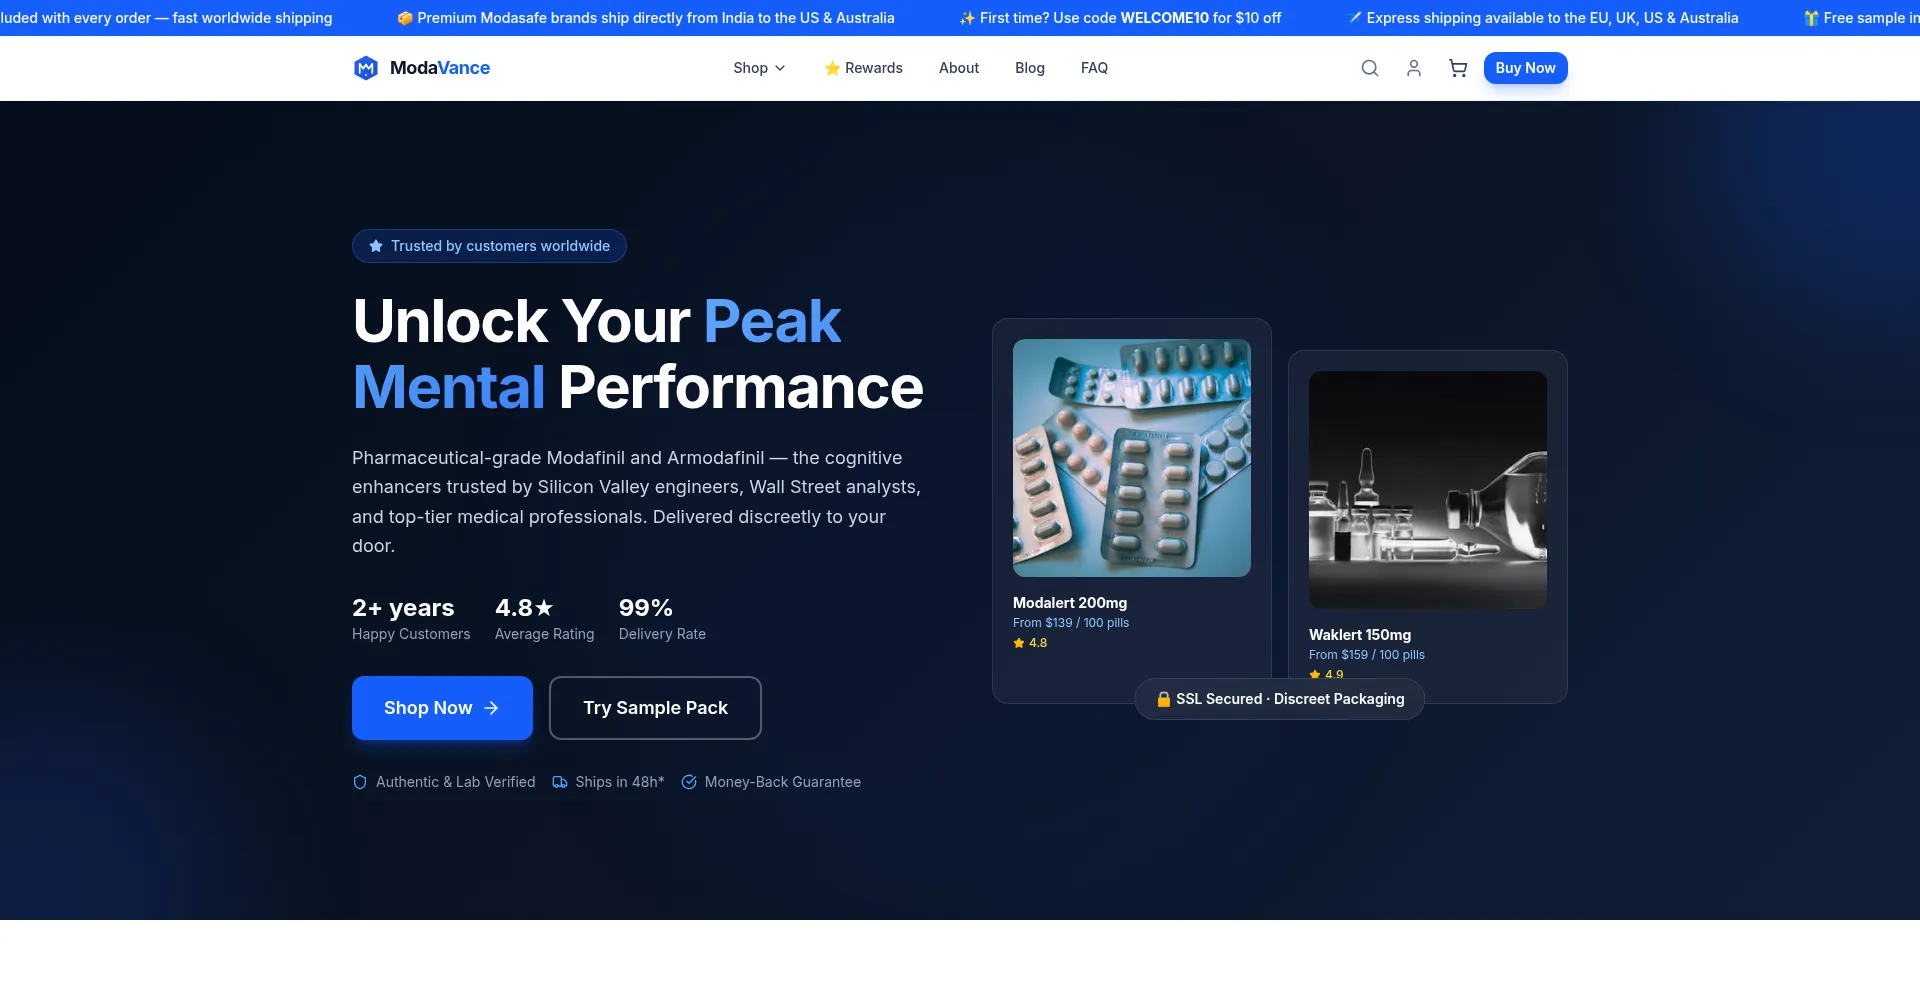This screenshot has width=1920, height=993.
Task: Click the shield icon beside Authentic & Lab Verified
Action: click(360, 782)
